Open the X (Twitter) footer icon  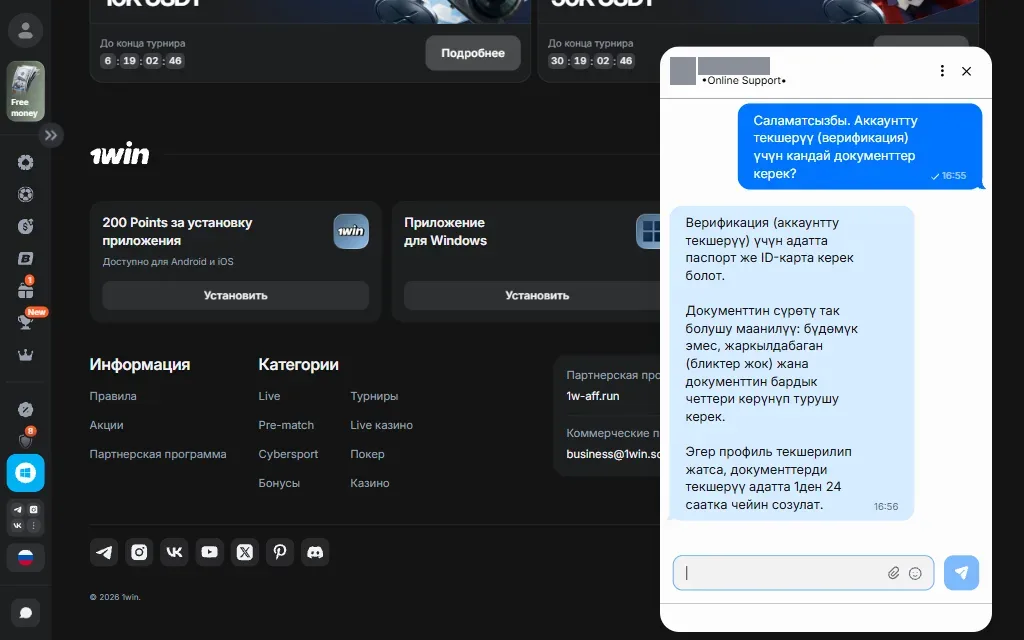[x=245, y=552]
